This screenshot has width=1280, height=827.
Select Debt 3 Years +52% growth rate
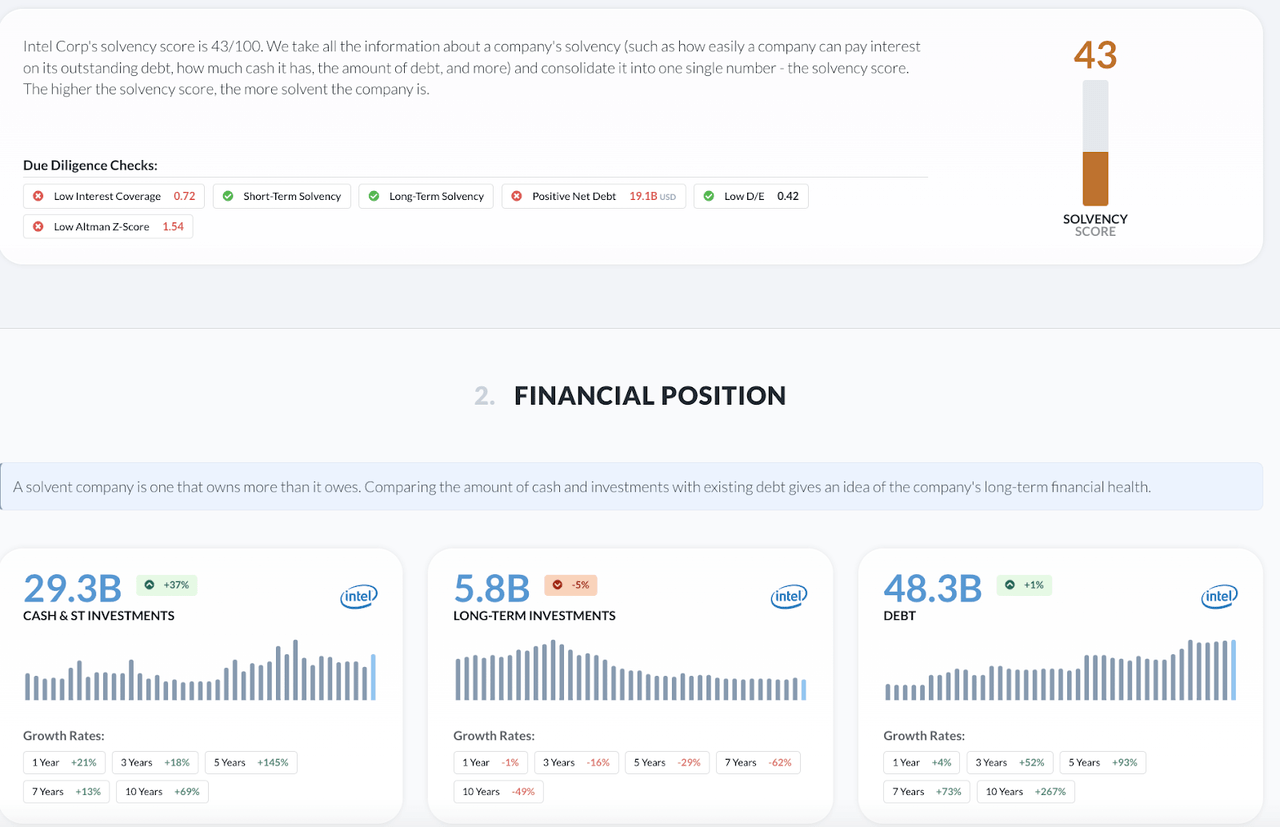tap(1010, 762)
